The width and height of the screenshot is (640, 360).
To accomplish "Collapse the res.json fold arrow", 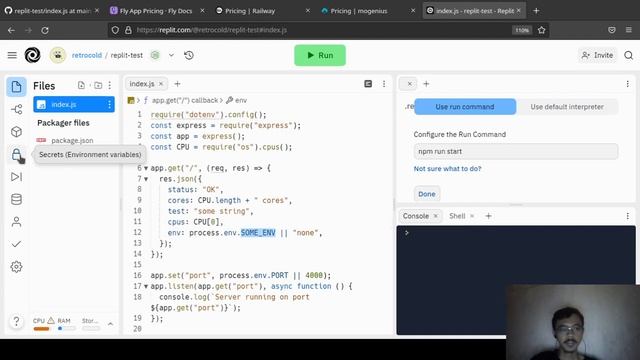I will (146, 179).
